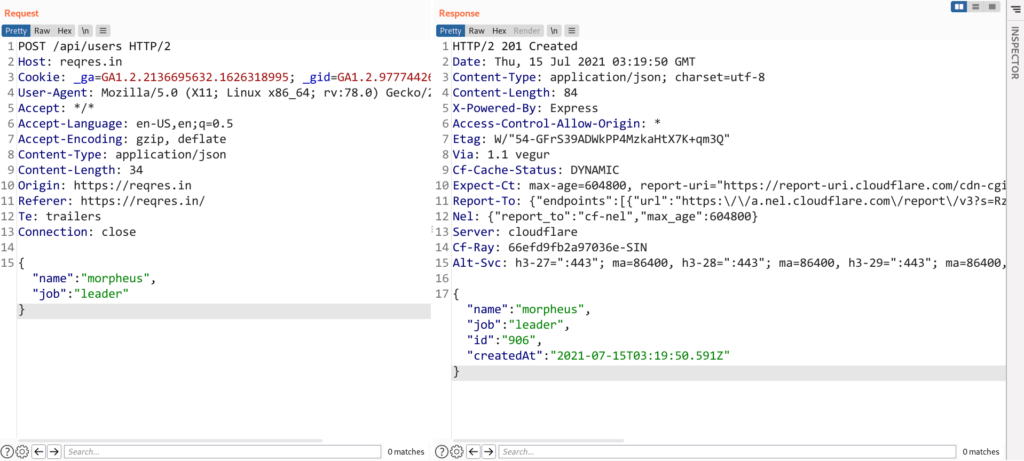The width and height of the screenshot is (1024, 461).
Task: Open help icon in Request search bar
Action: click(x=7, y=451)
